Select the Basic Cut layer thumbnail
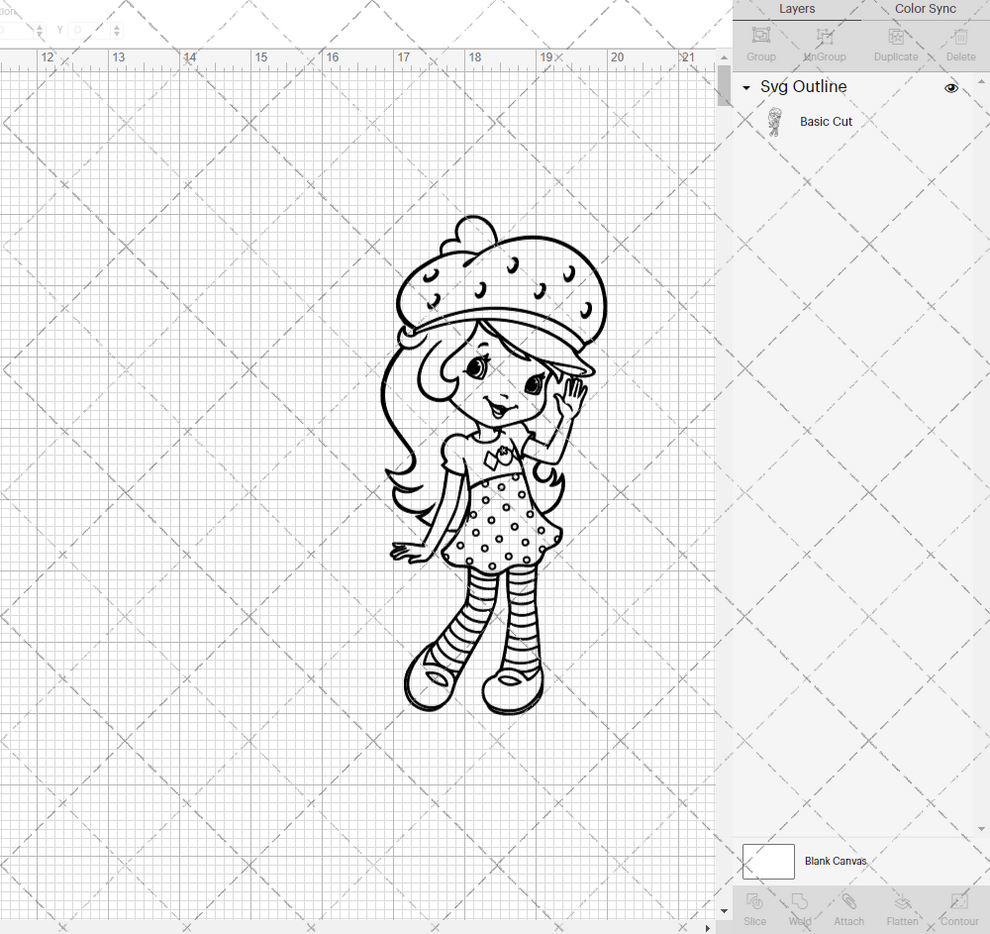Image resolution: width=990 pixels, height=934 pixels. 776,121
